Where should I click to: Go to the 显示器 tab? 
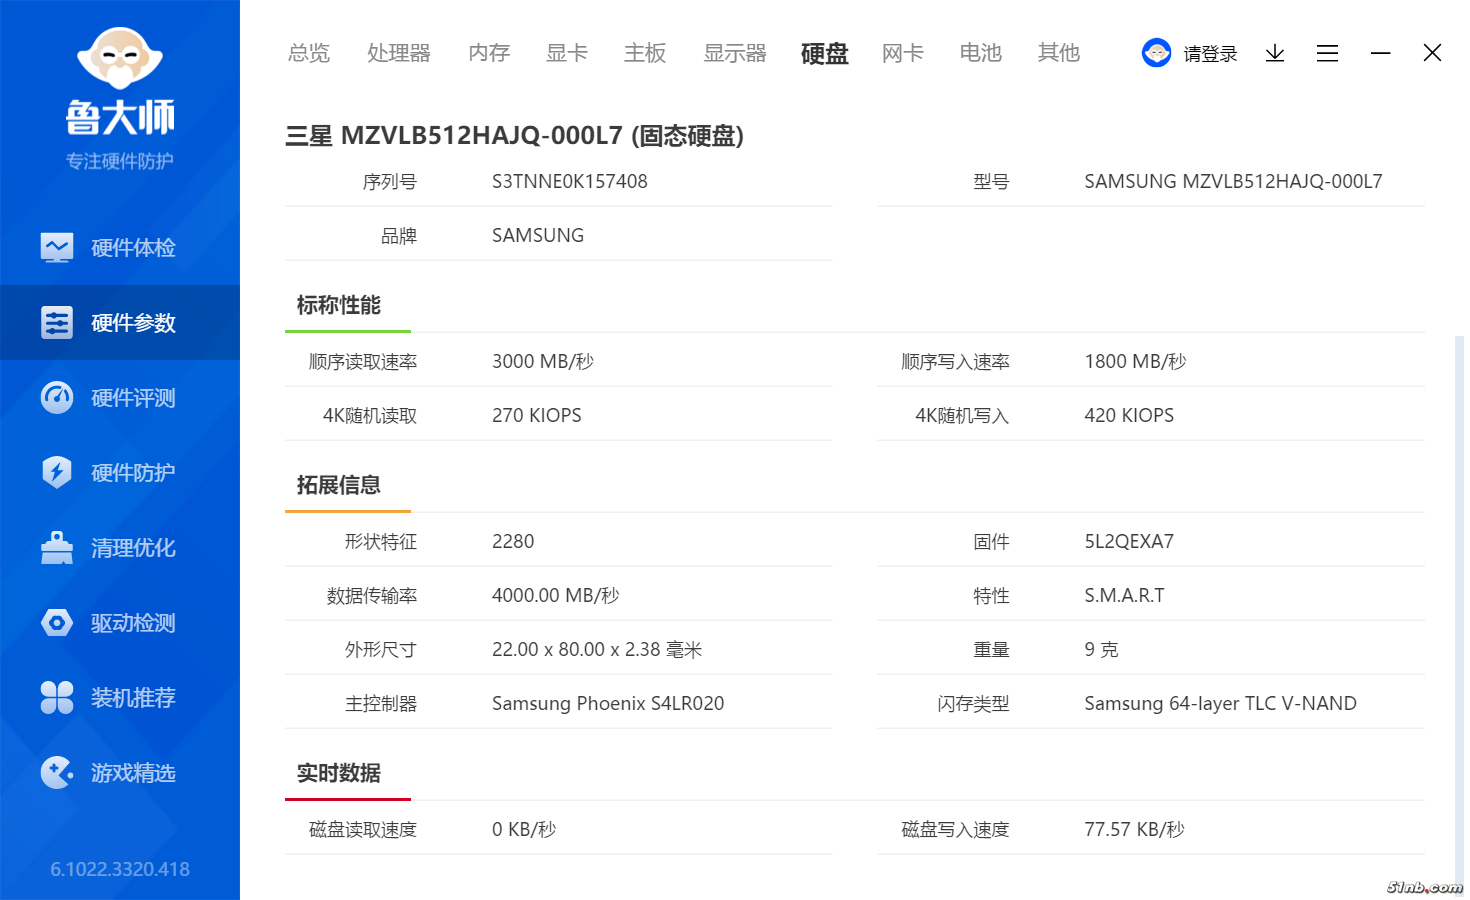coord(734,53)
